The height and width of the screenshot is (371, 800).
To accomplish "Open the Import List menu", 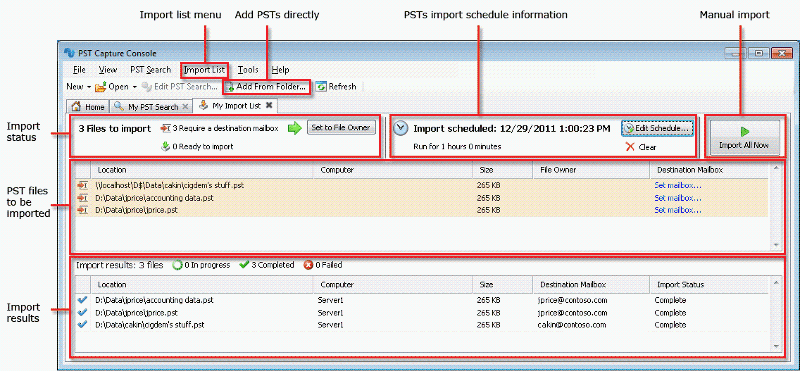I will coord(204,70).
